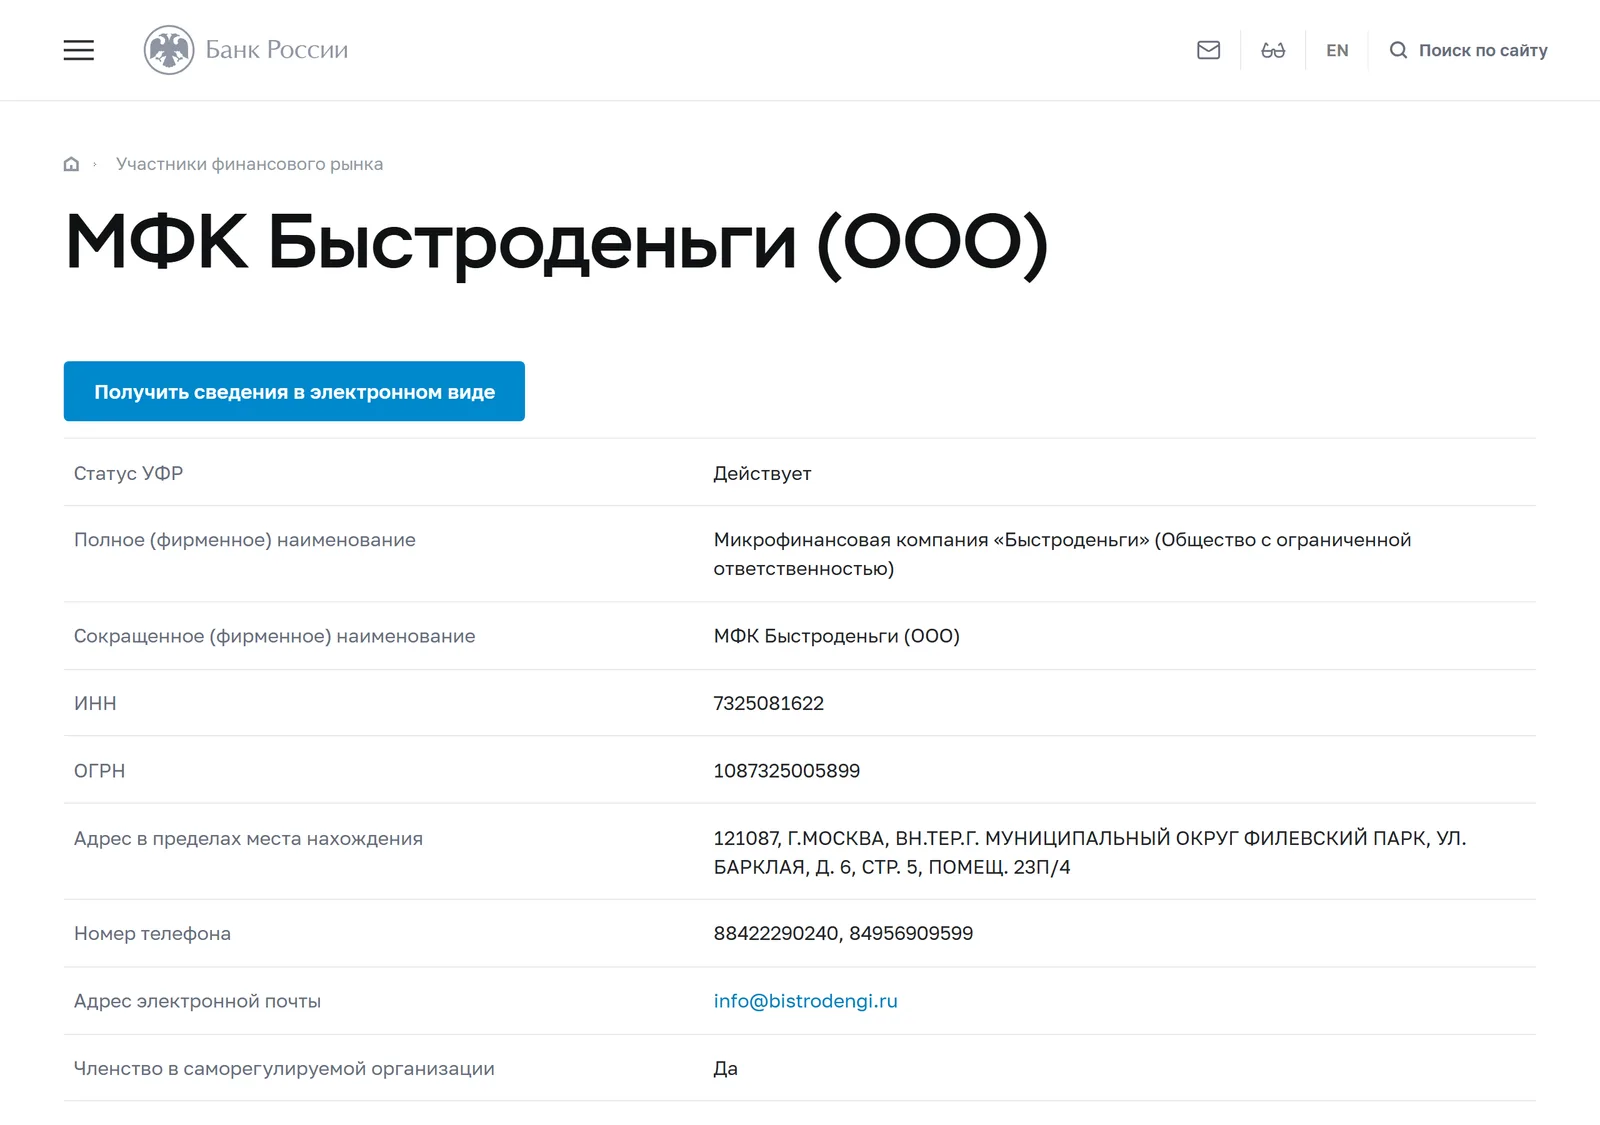This screenshot has width=1600, height=1125.
Task: Select the OGRN value 1087325005899
Action: tap(786, 771)
